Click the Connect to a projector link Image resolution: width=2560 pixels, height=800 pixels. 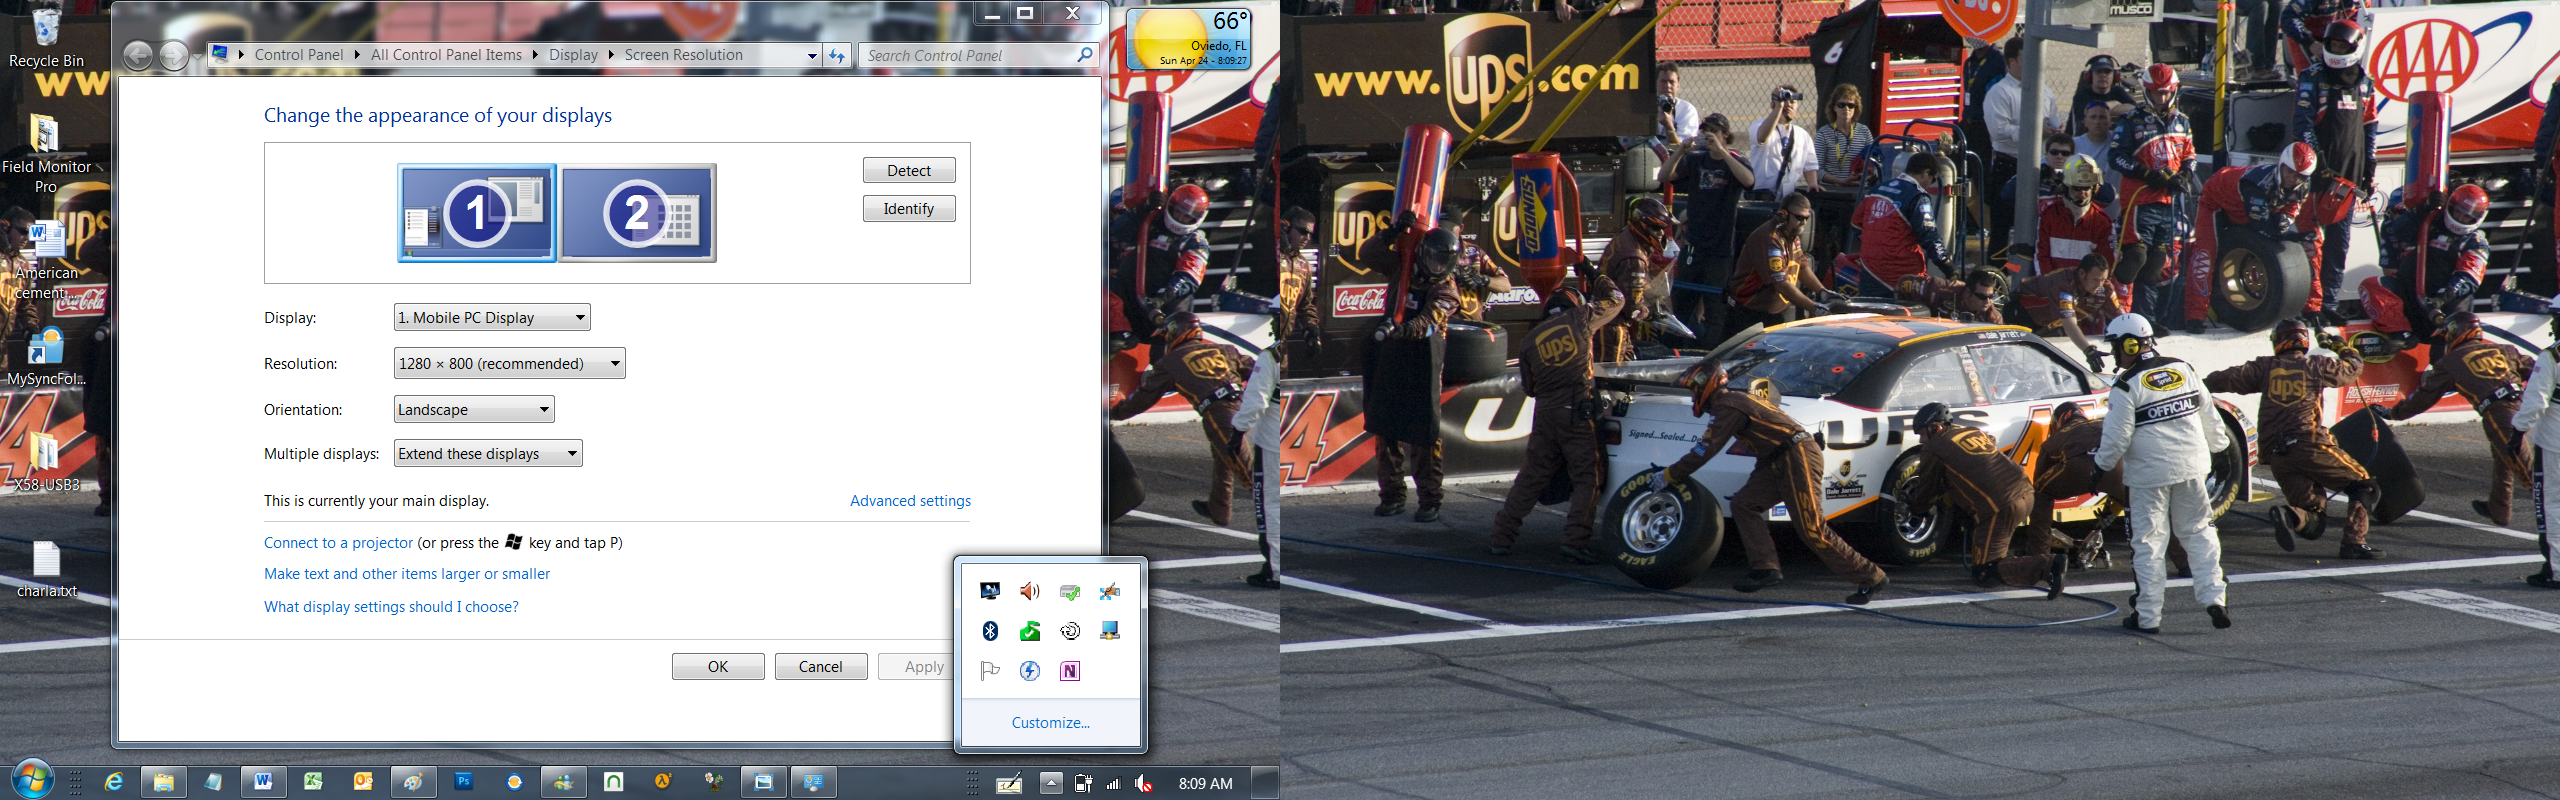pyautogui.click(x=338, y=543)
